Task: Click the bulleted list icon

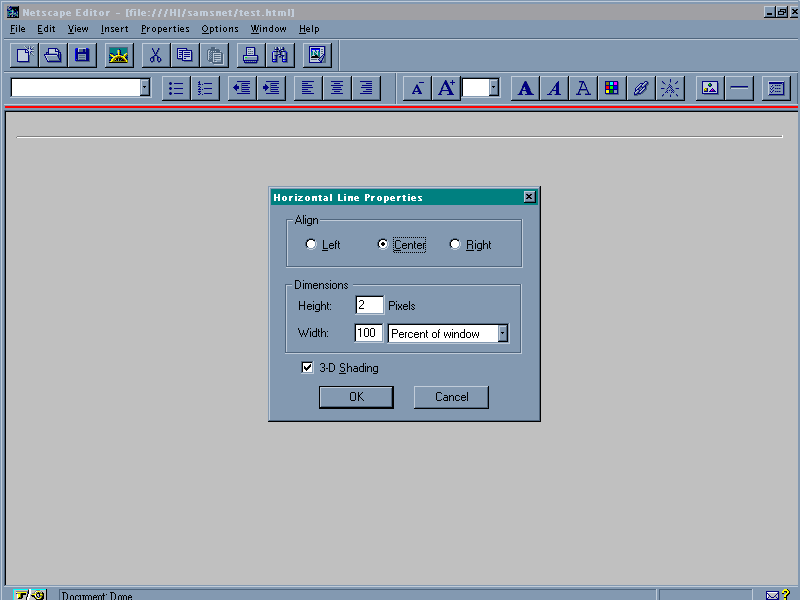Action: click(x=176, y=88)
